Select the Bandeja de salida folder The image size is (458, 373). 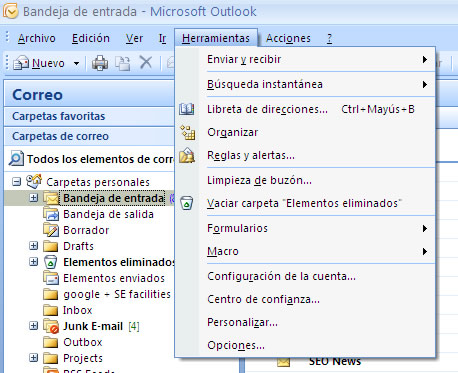pos(108,214)
